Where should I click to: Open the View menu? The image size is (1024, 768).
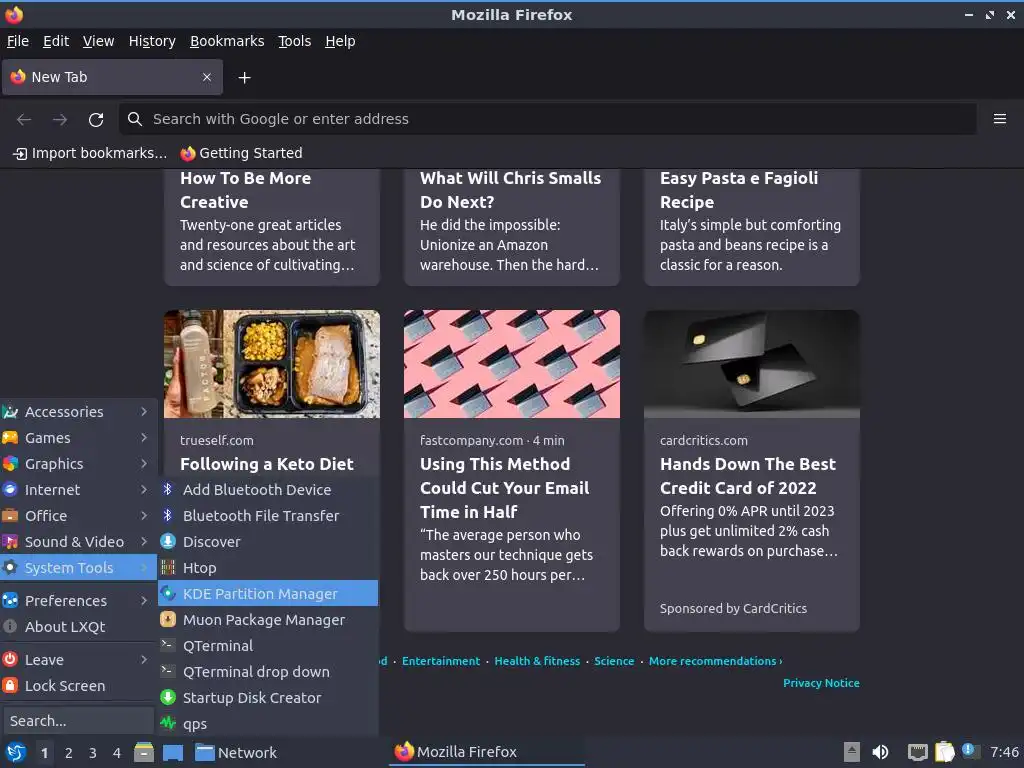click(98, 41)
